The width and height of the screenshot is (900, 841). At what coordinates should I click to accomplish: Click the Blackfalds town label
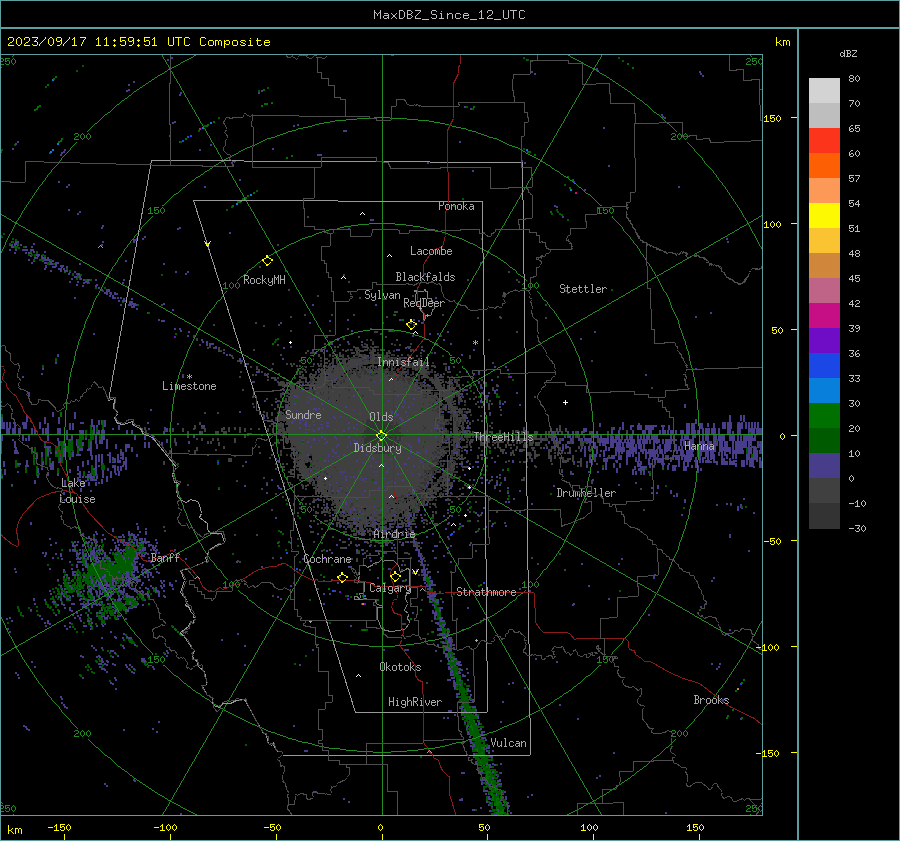point(425,277)
